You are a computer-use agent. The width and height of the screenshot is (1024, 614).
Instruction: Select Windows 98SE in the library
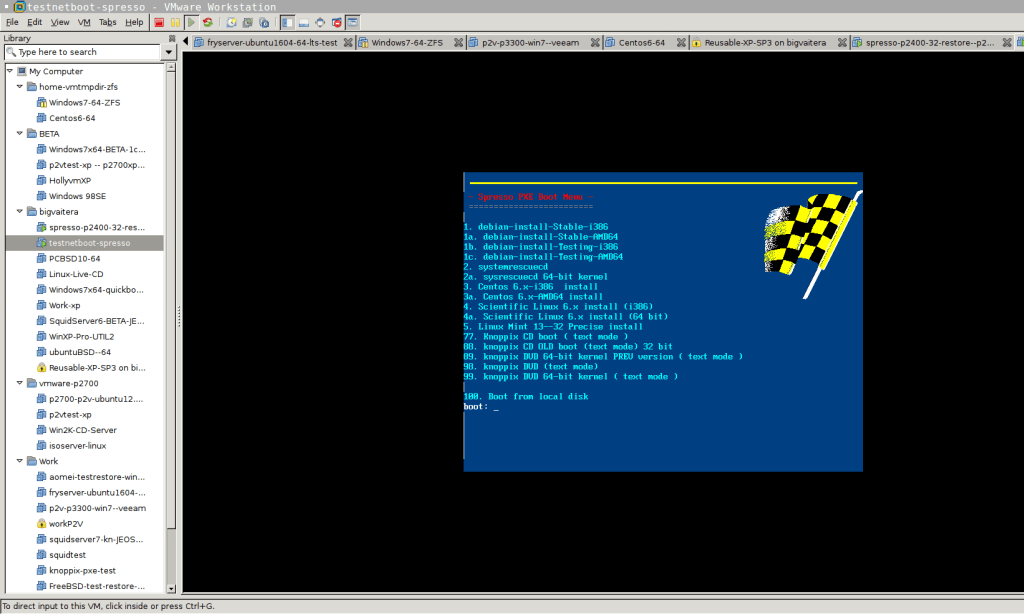[77, 196]
